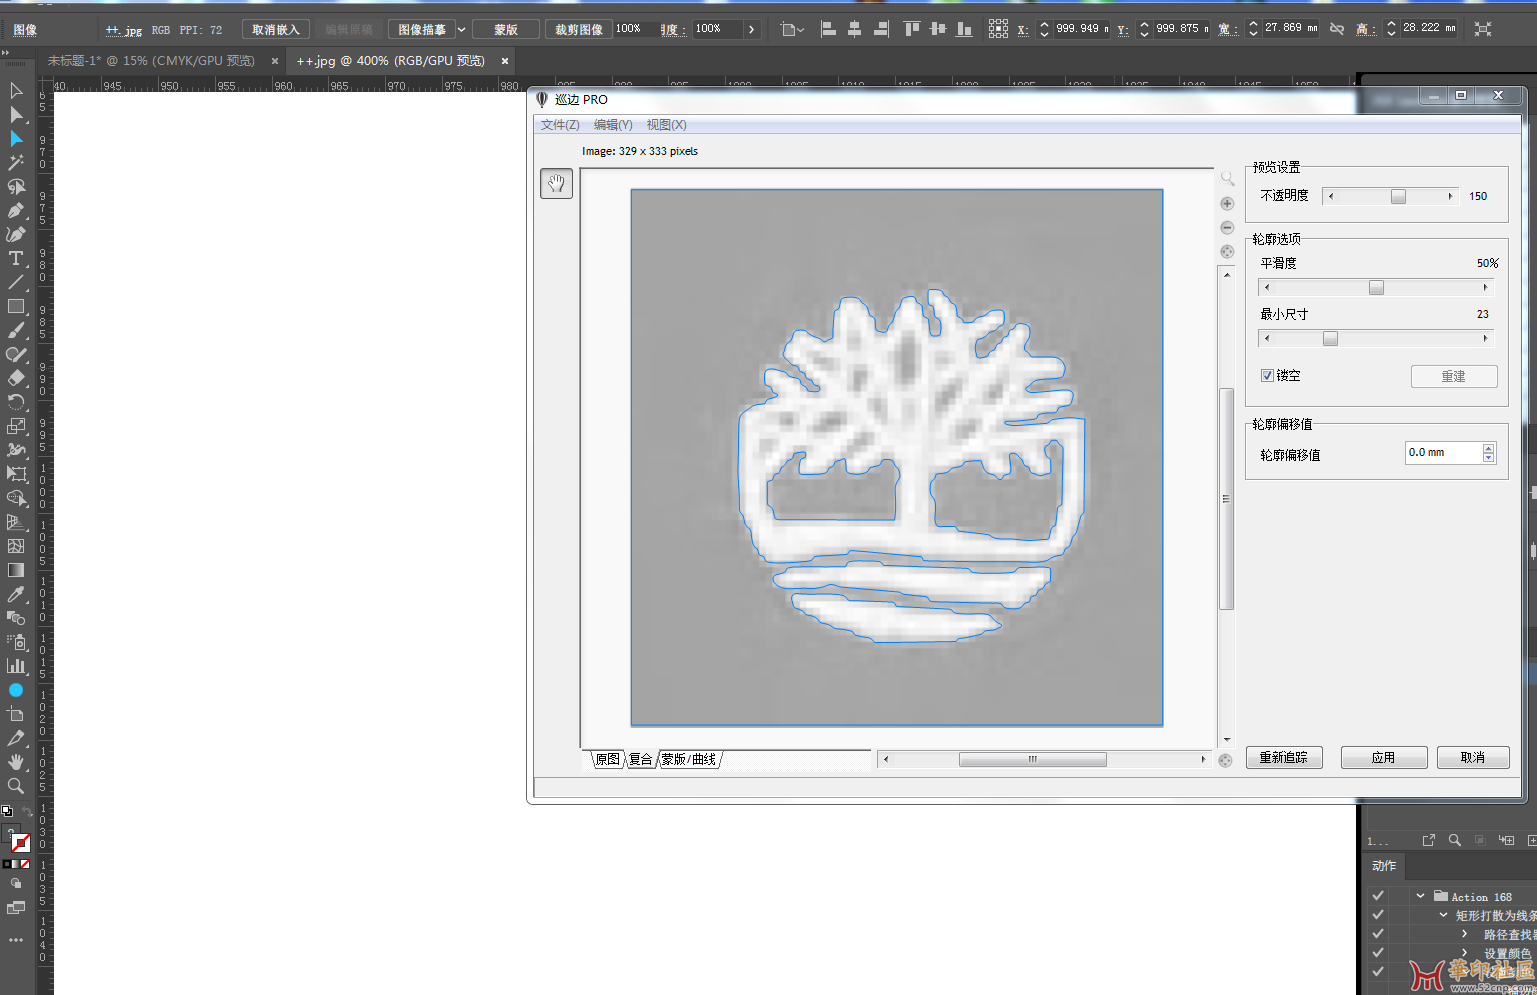
Task: Expand the 路径查找 action step
Action: [x=1465, y=934]
